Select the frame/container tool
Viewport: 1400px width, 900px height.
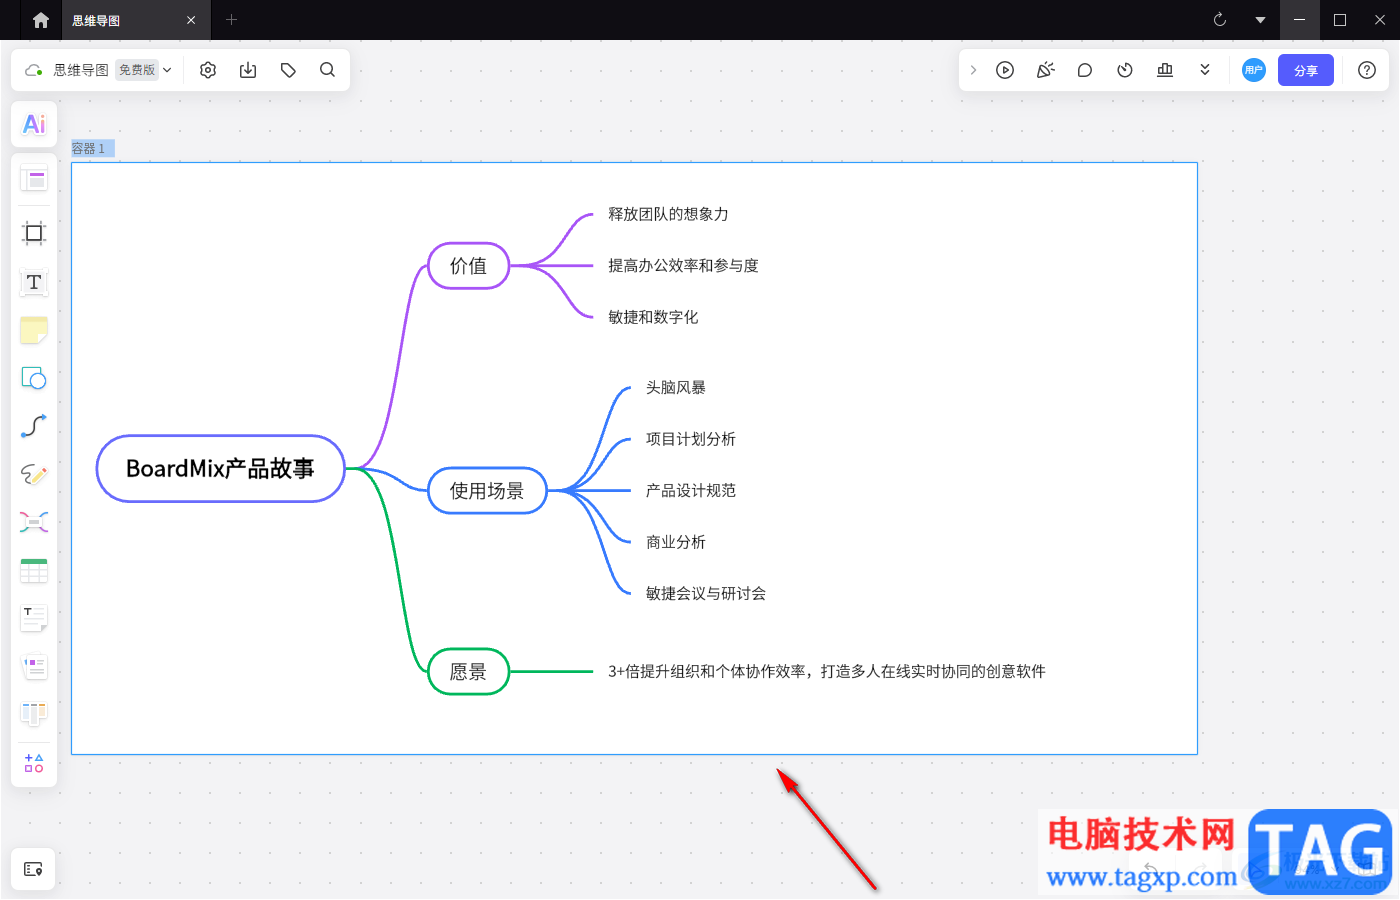tap(34, 233)
